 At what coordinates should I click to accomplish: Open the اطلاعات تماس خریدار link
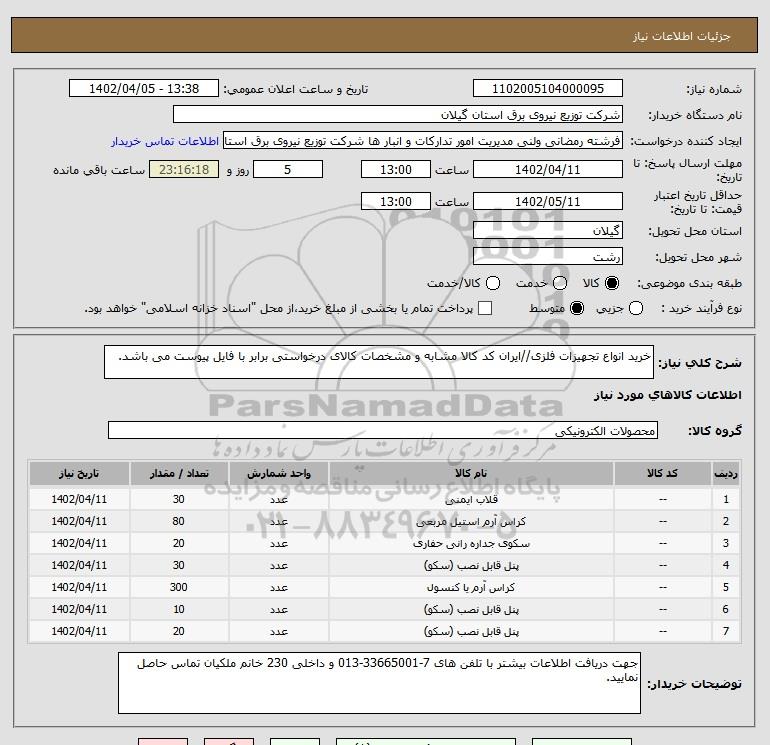pos(165,141)
